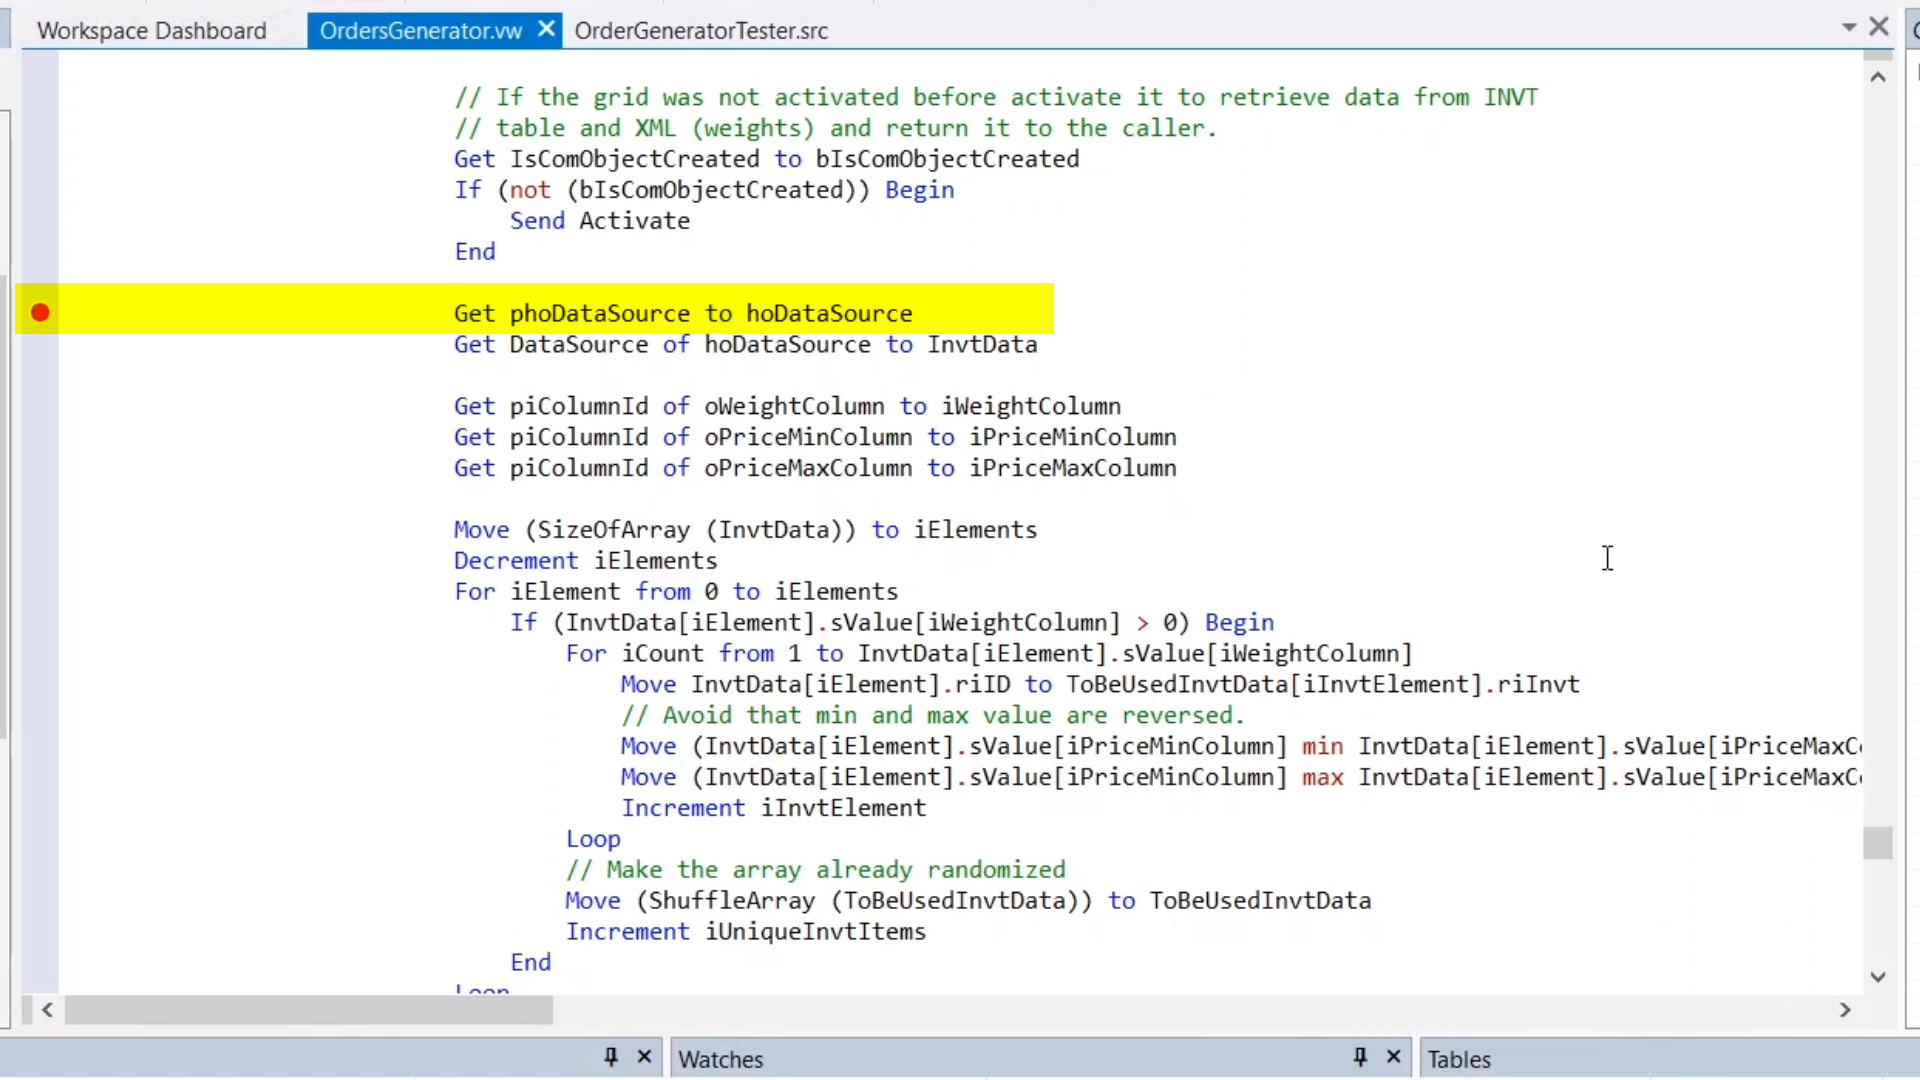Select the OrdersGenerator.vw tab
The width and height of the screenshot is (1920, 1080).
tap(420, 31)
